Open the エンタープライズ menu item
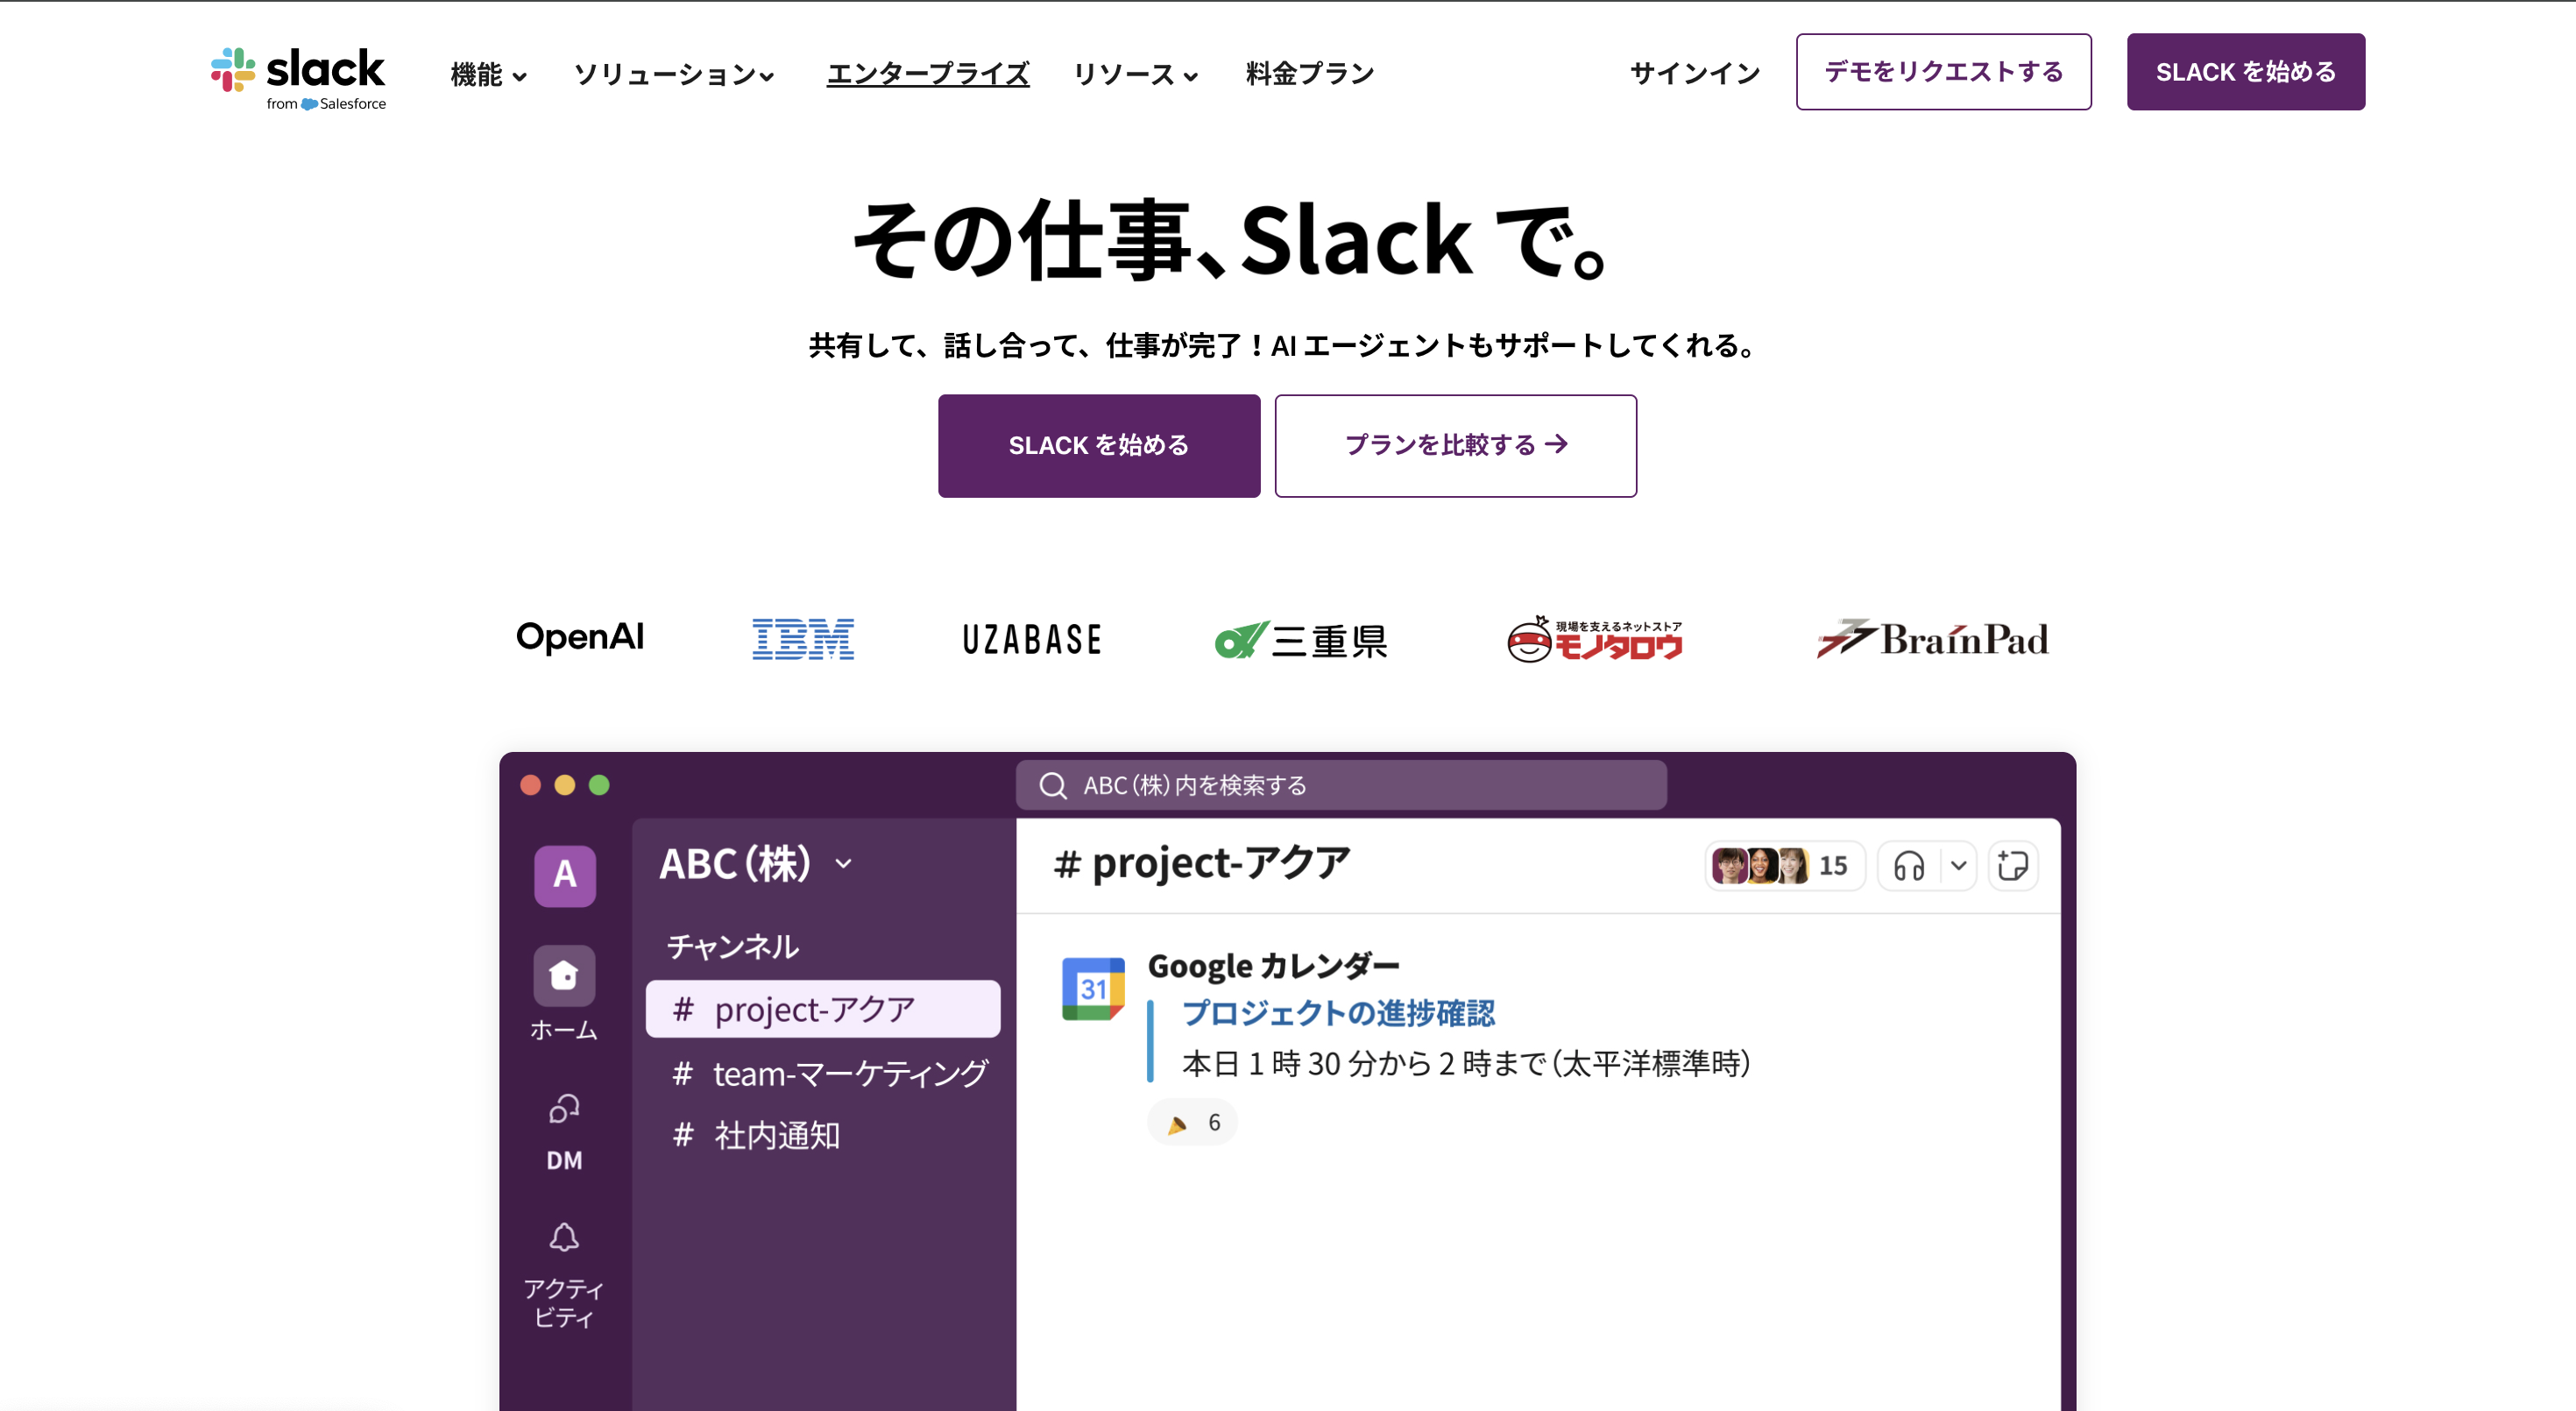 click(927, 73)
